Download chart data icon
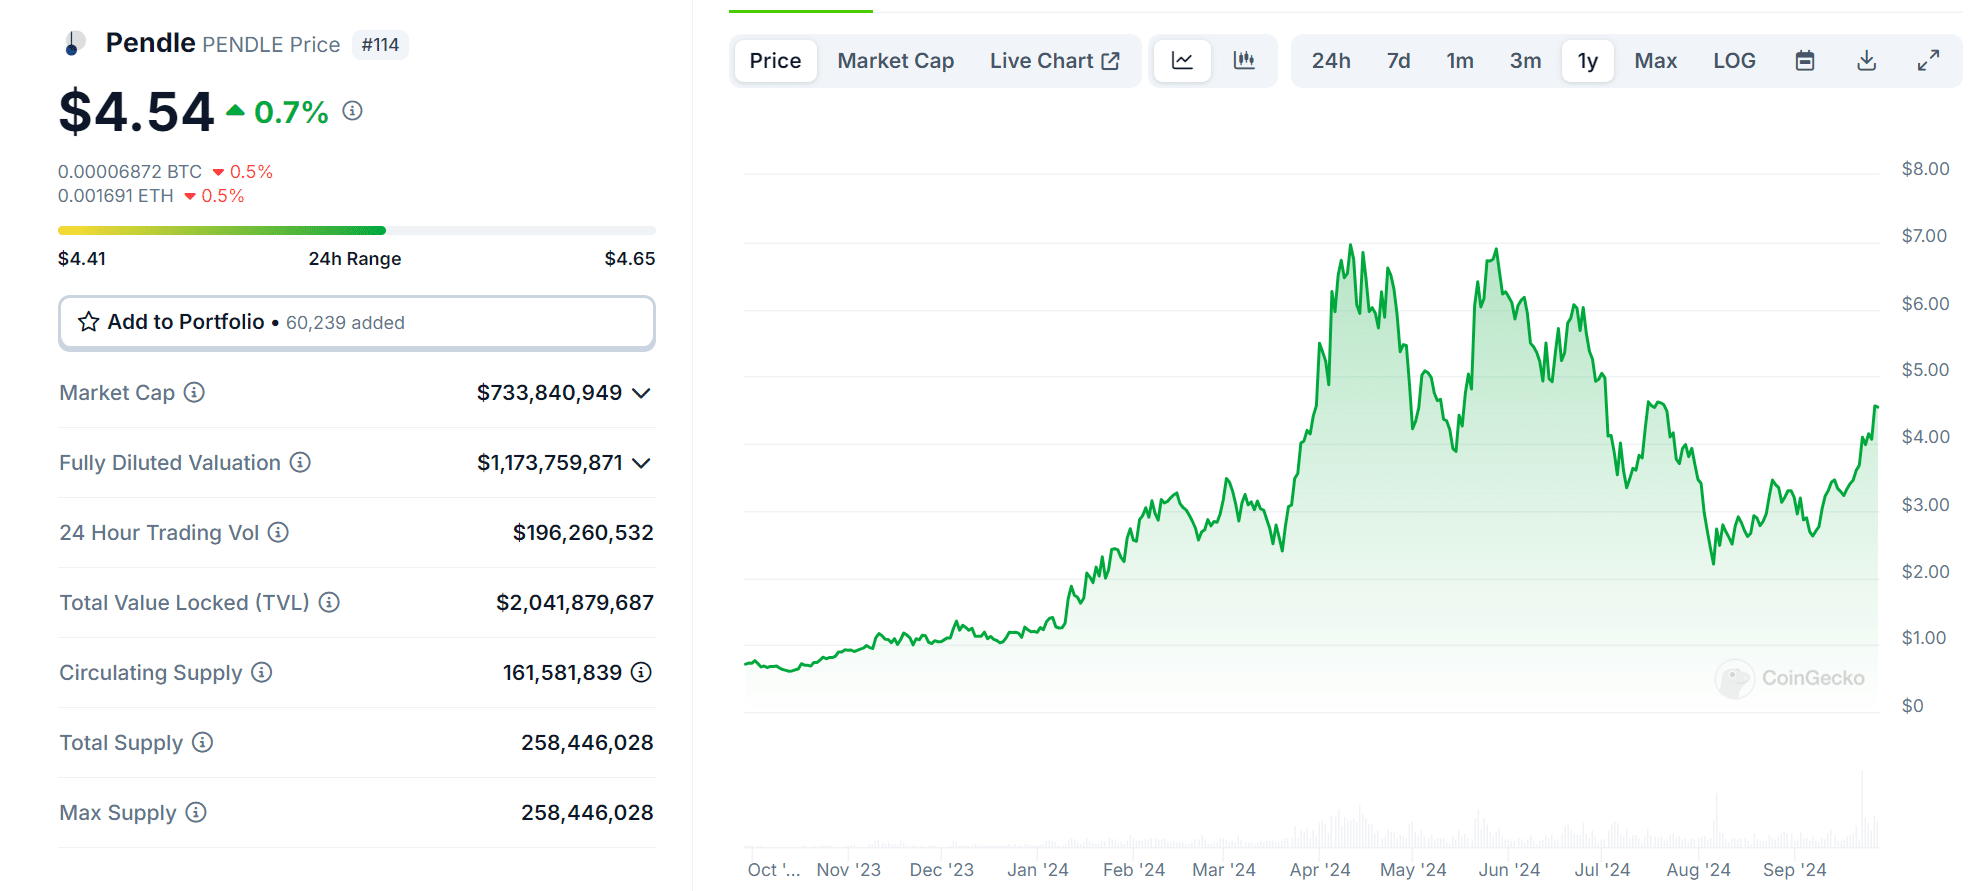The image size is (1986, 891). coord(1866,61)
